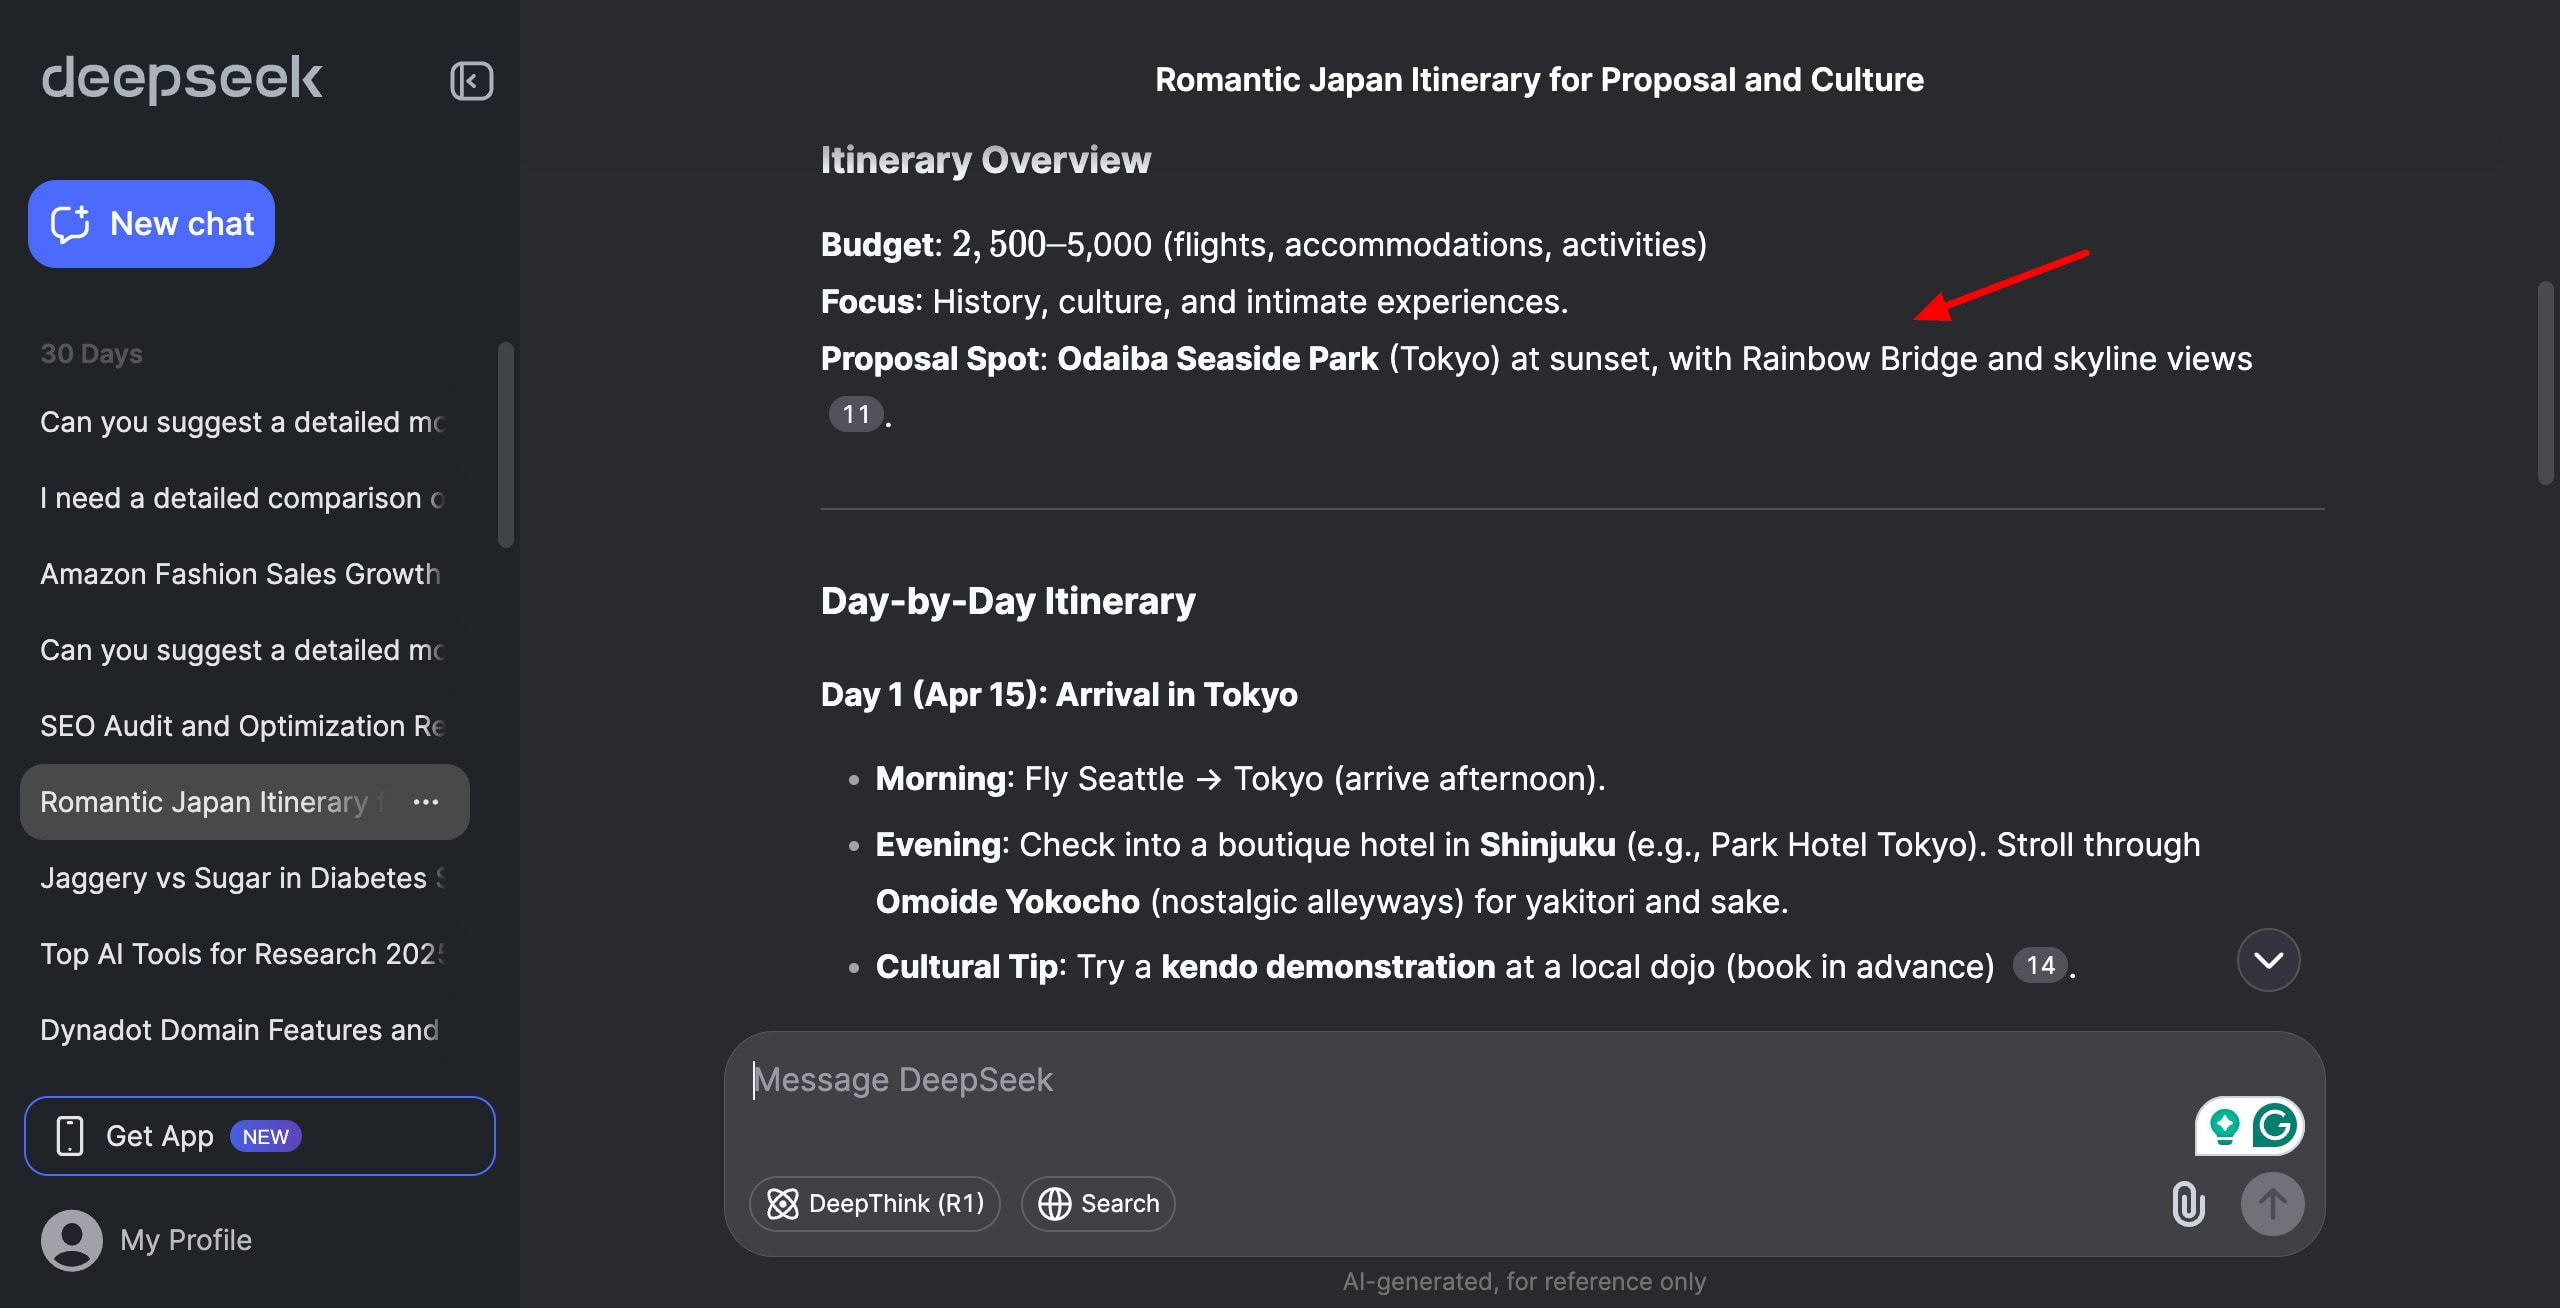Open options for Romantic Japan Itinerary chat

click(426, 802)
